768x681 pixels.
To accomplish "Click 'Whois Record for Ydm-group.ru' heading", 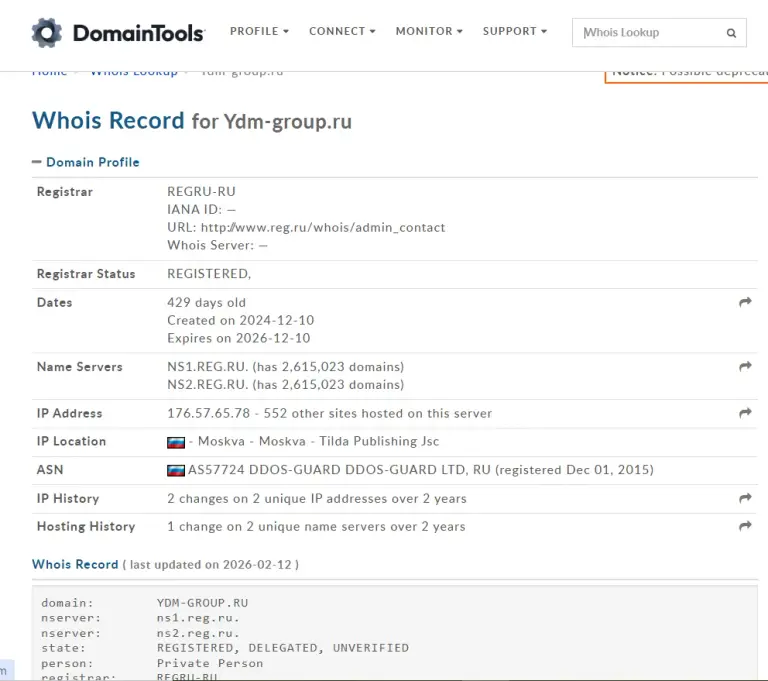I will click(x=192, y=121).
